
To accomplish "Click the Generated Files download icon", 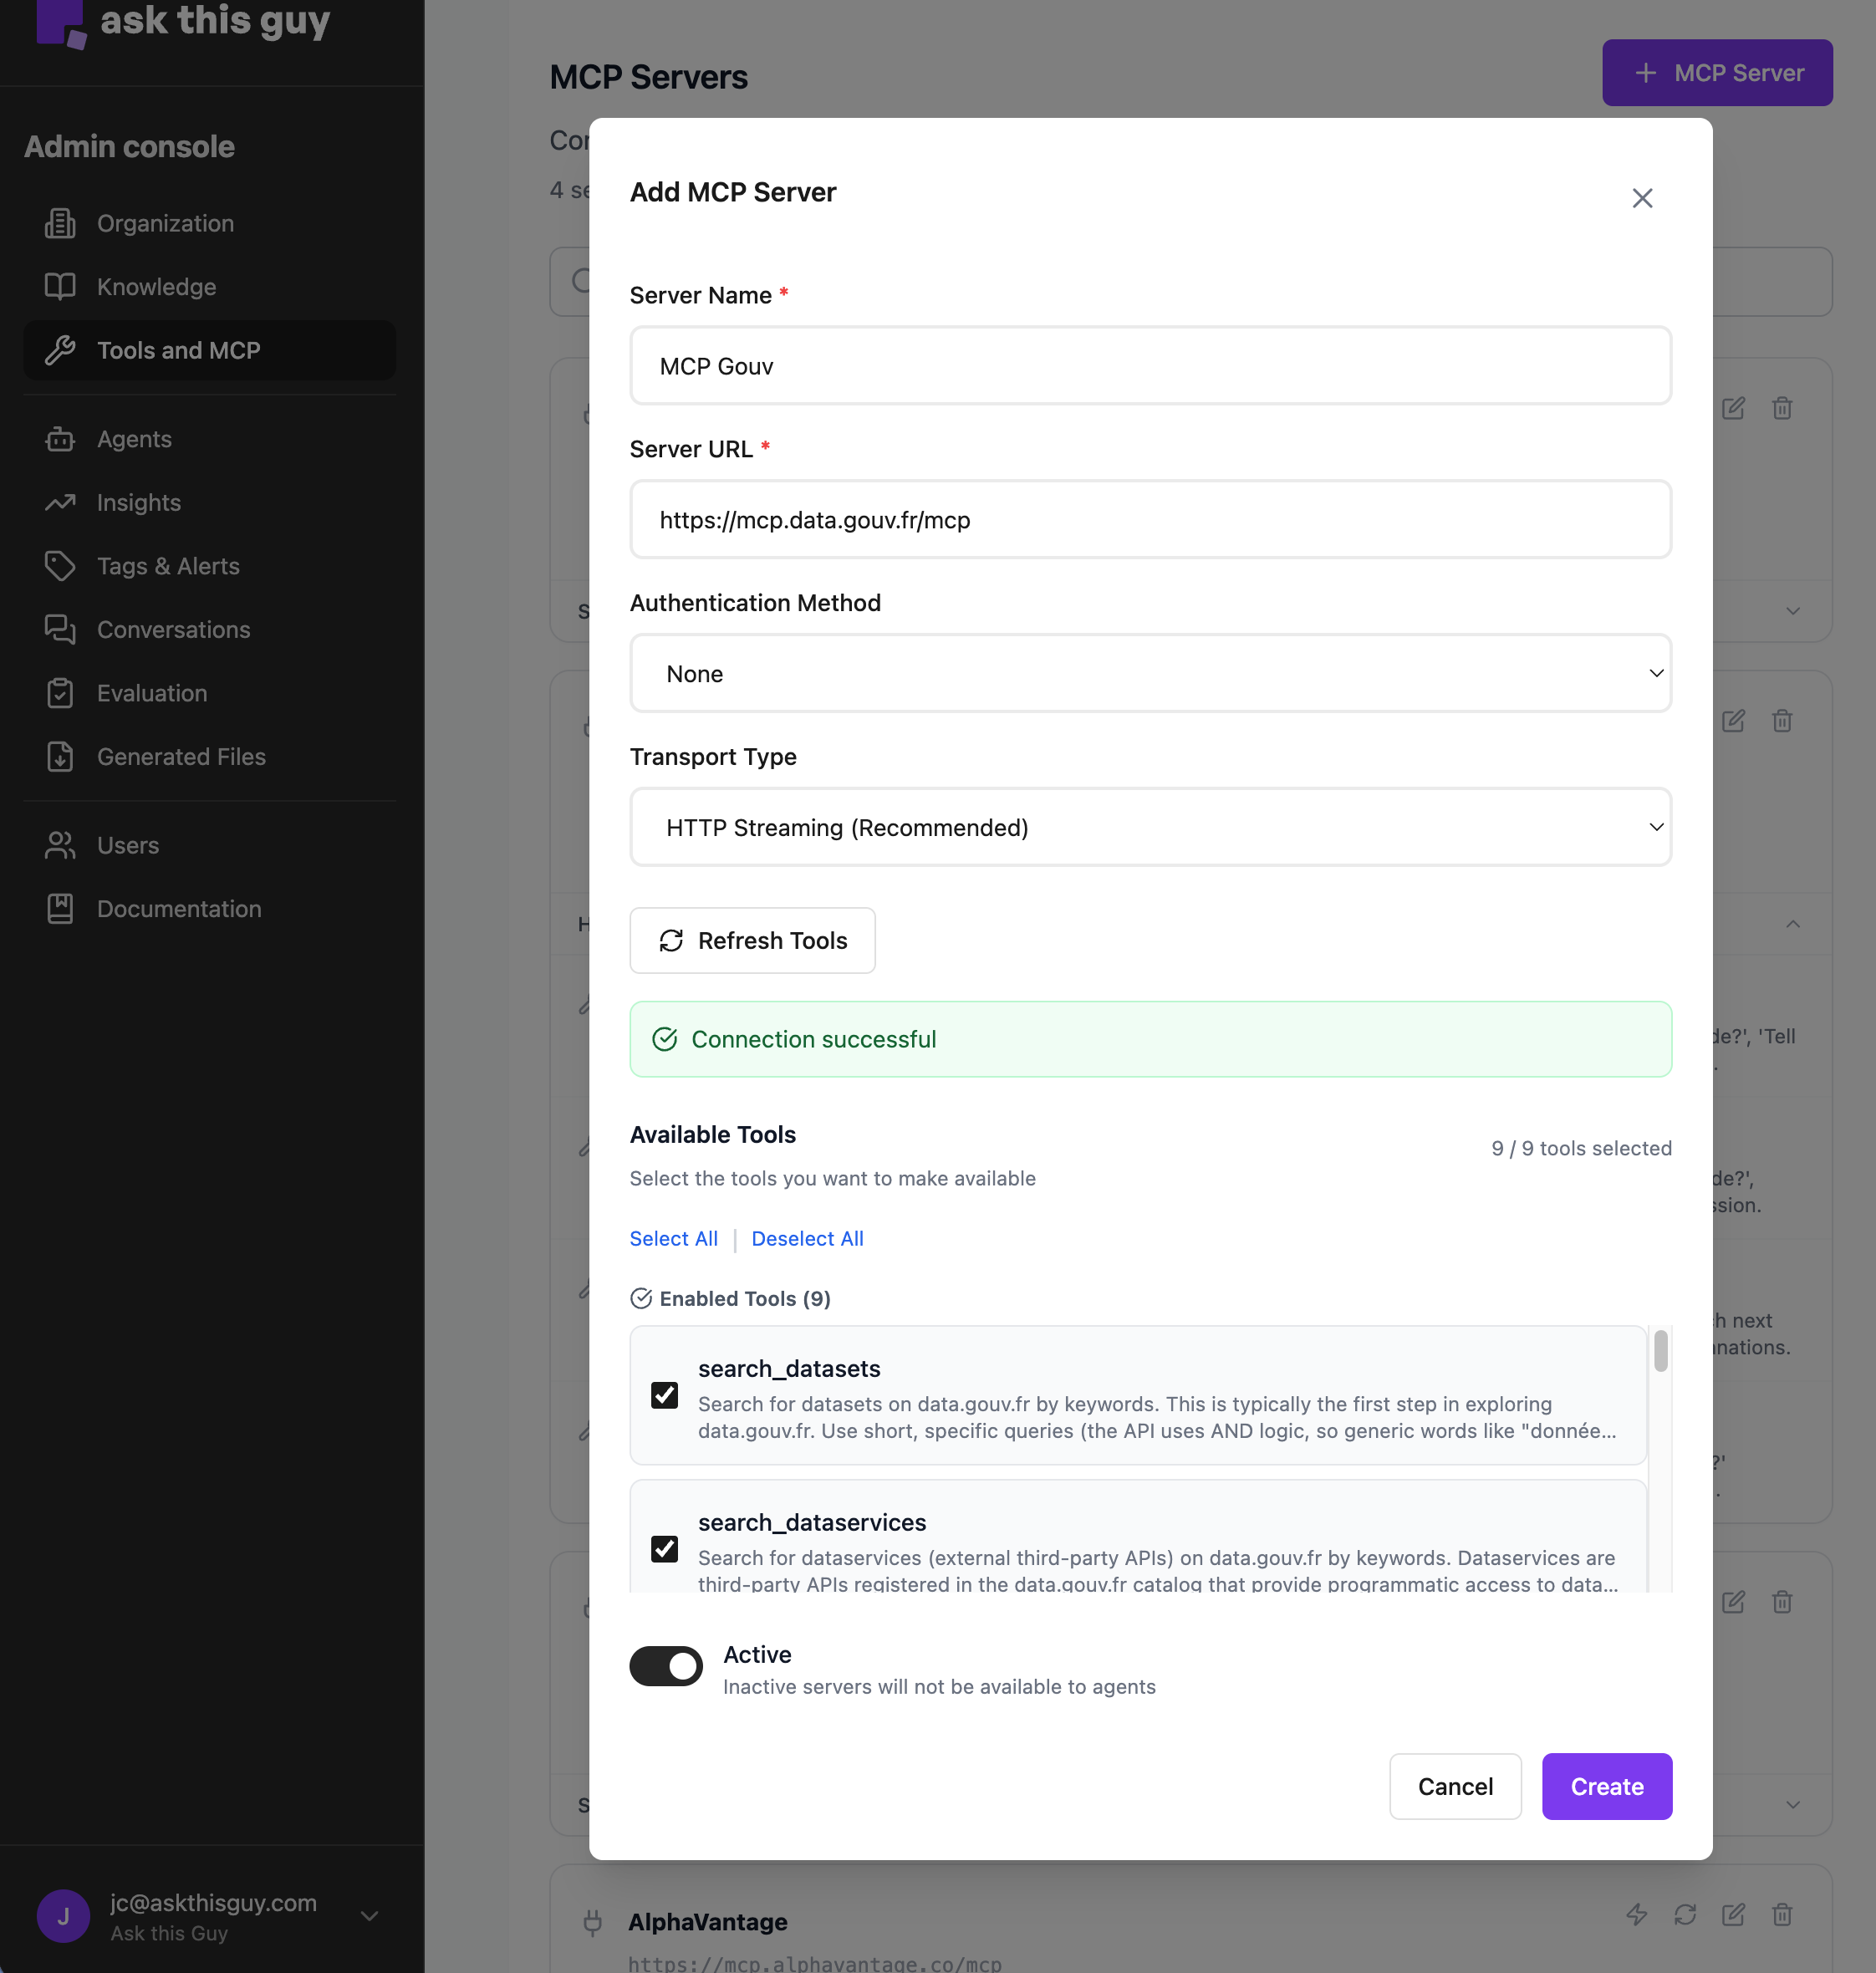I will click(60, 757).
